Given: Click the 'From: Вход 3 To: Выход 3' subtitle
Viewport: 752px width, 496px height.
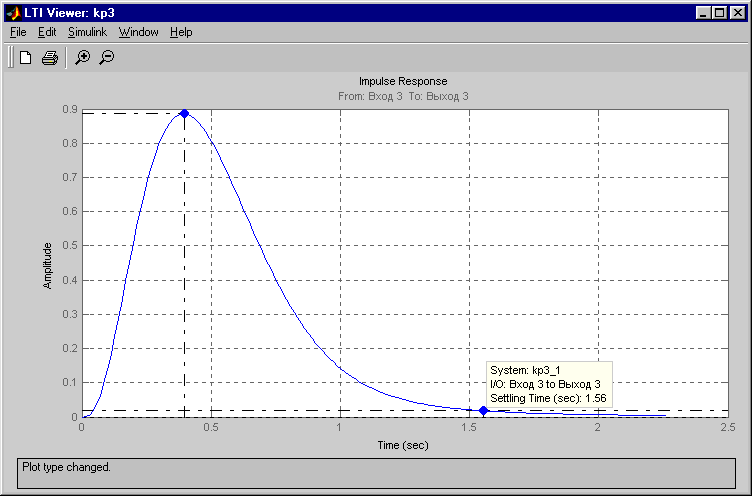Looking at the screenshot, I should coord(403,96).
